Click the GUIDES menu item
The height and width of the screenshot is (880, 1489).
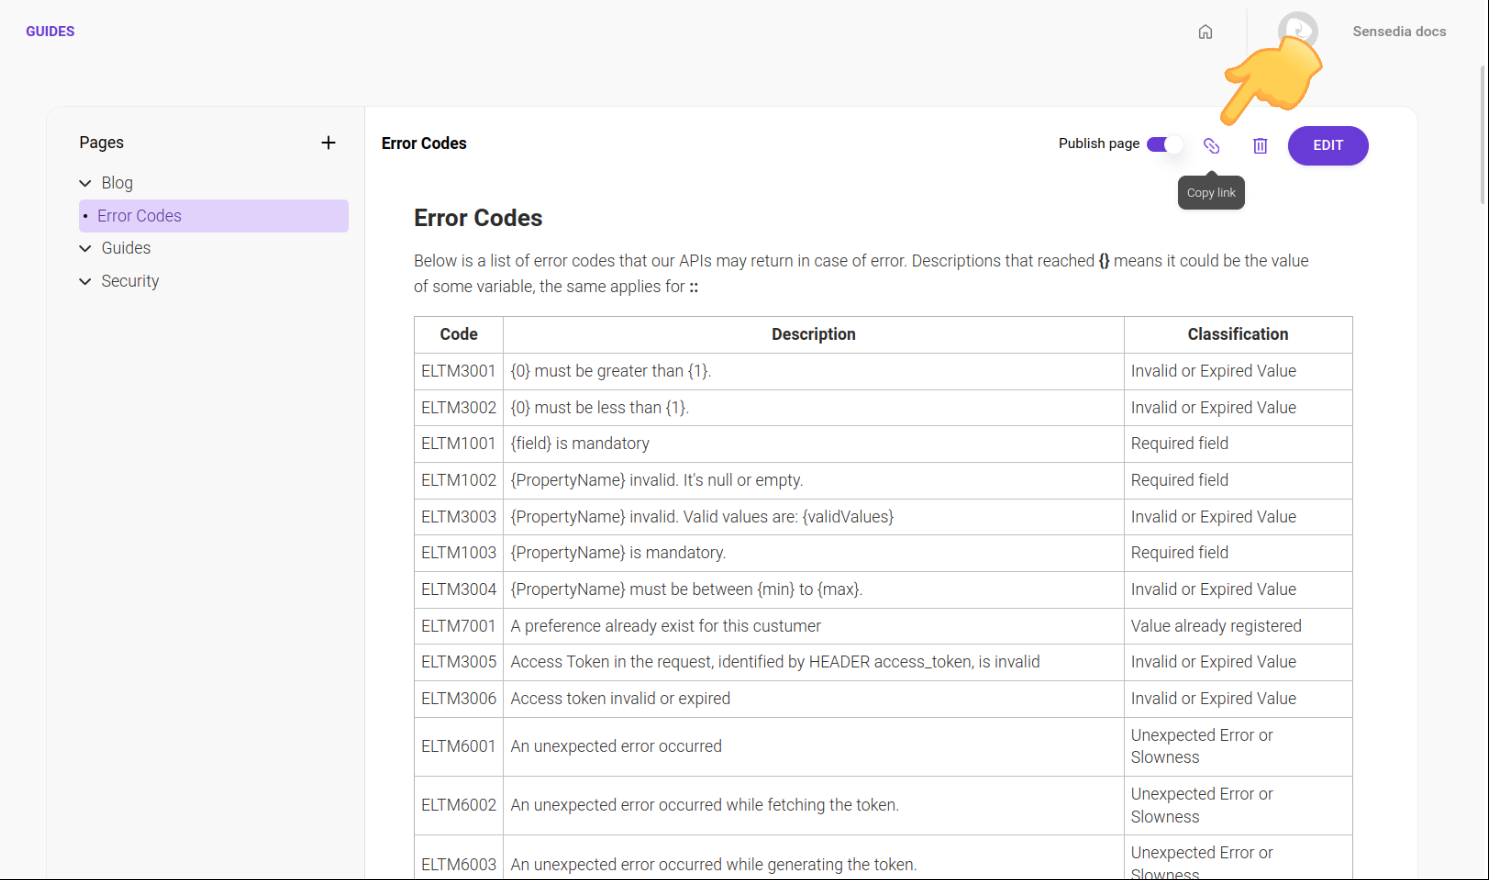(x=50, y=31)
